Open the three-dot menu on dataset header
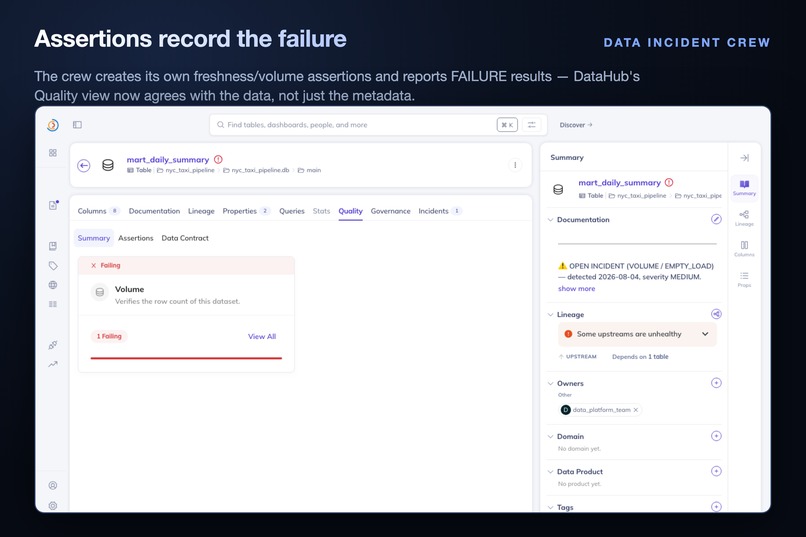Viewport: 806px width, 537px height. [515, 165]
